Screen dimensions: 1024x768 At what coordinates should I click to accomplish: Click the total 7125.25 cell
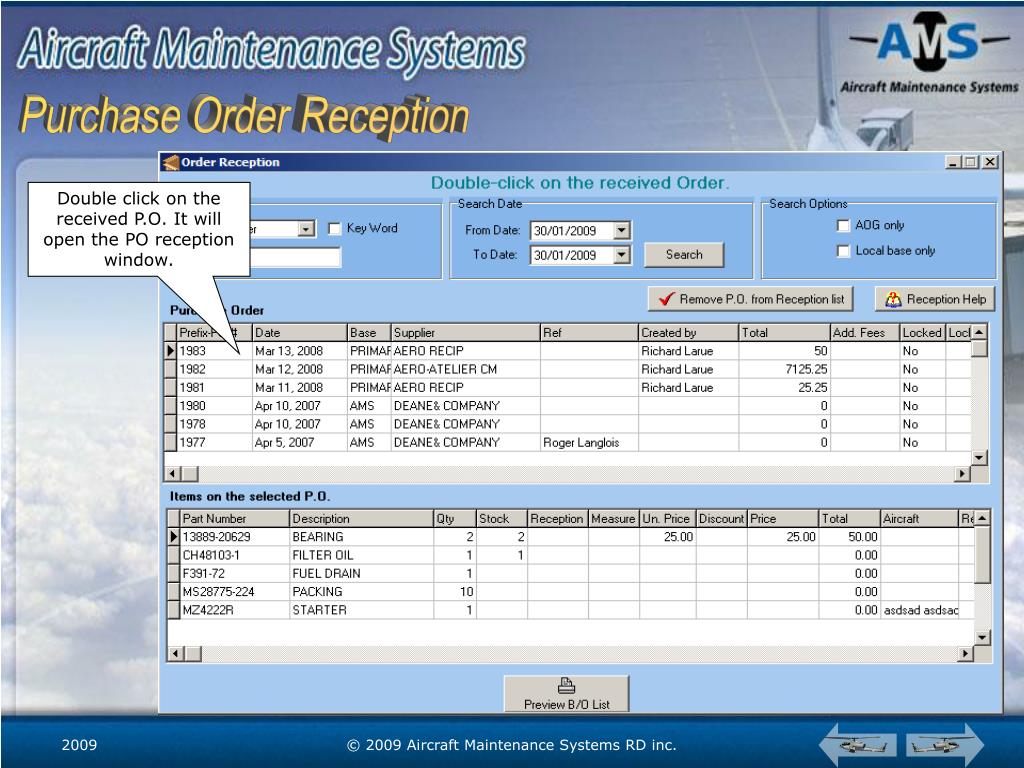tap(784, 369)
